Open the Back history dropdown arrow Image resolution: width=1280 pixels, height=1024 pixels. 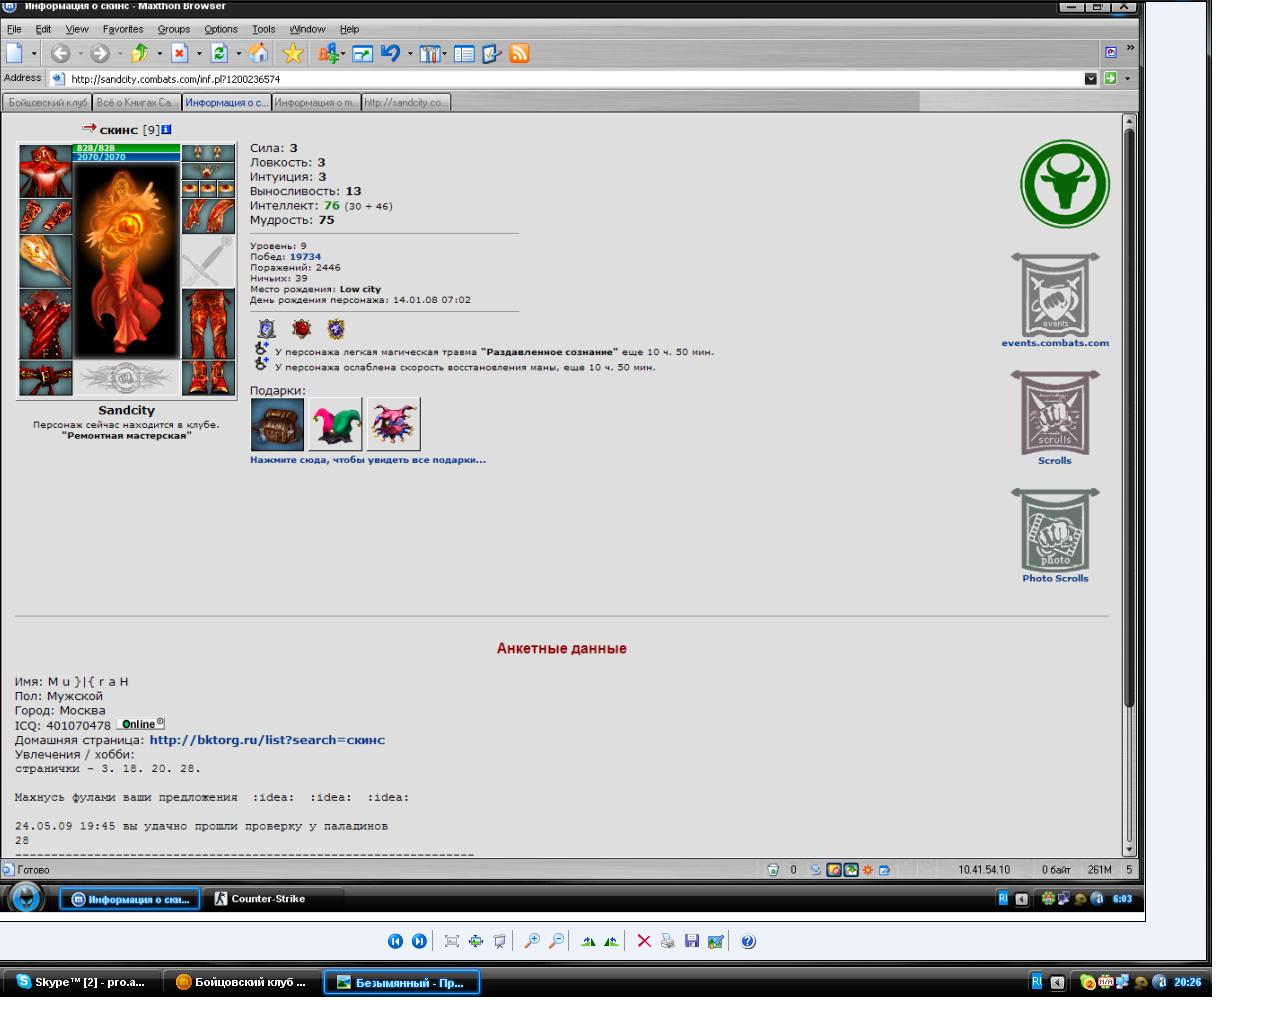coord(80,54)
